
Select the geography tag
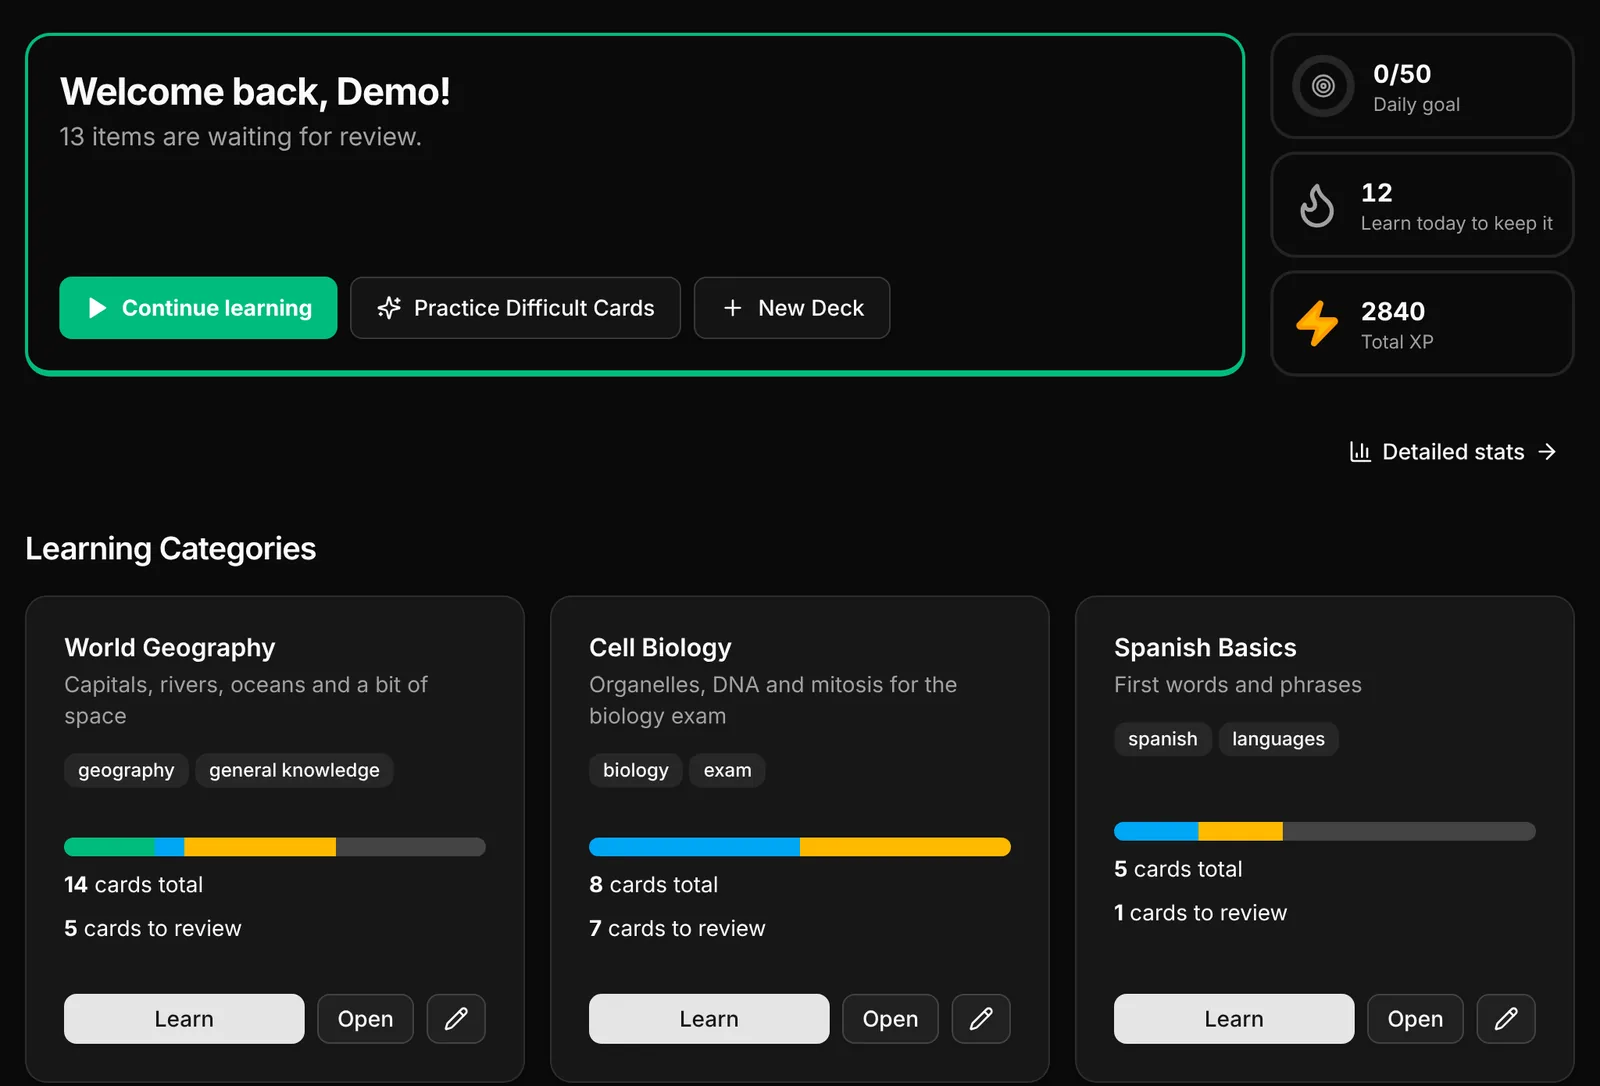pyautogui.click(x=126, y=770)
